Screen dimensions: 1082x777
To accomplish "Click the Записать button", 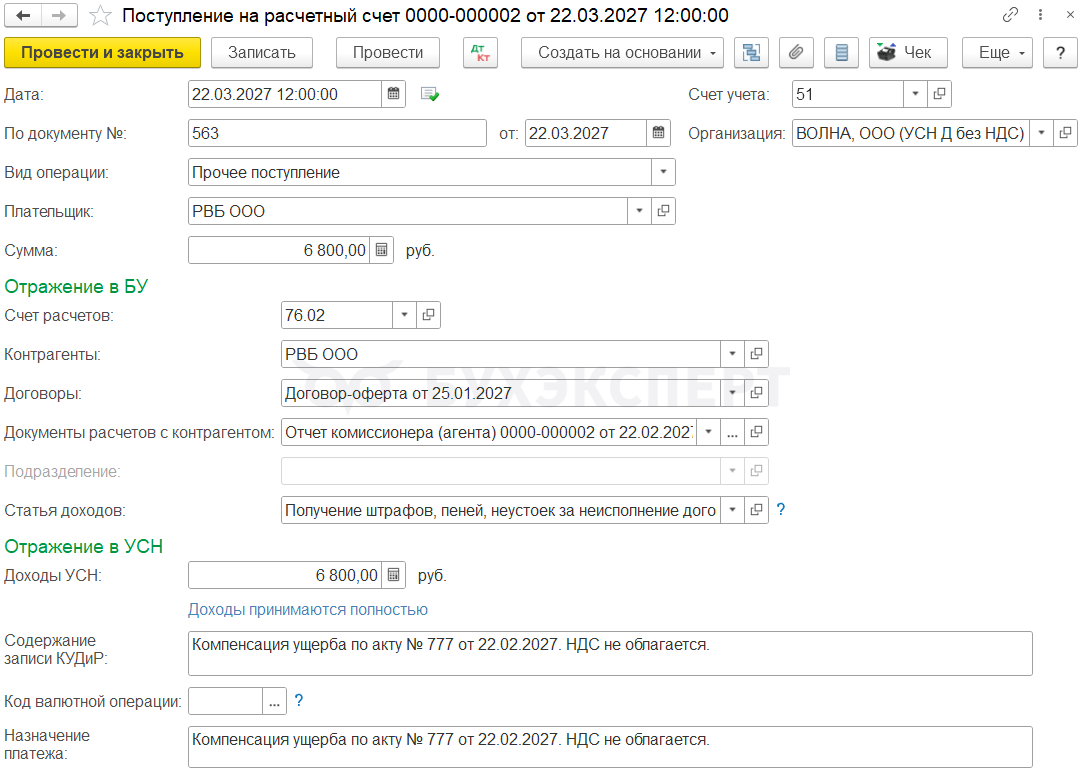I will (262, 52).
